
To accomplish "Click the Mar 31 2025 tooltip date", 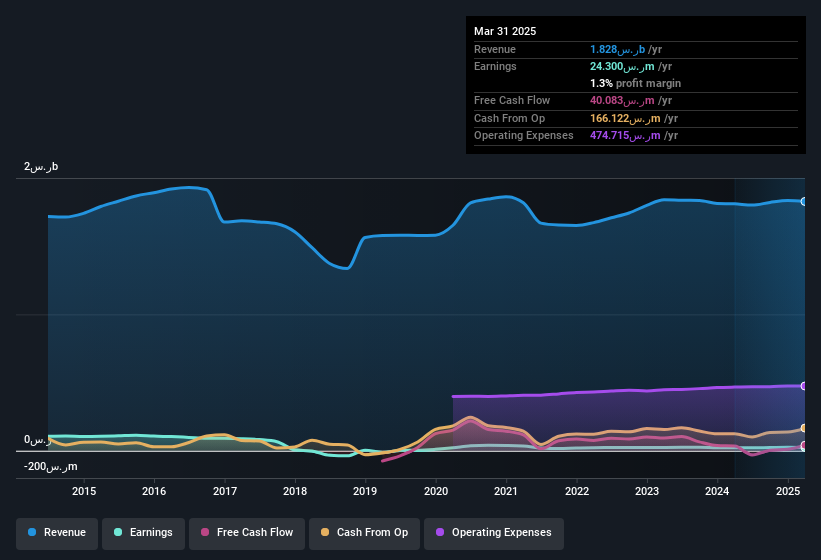I will [505, 31].
